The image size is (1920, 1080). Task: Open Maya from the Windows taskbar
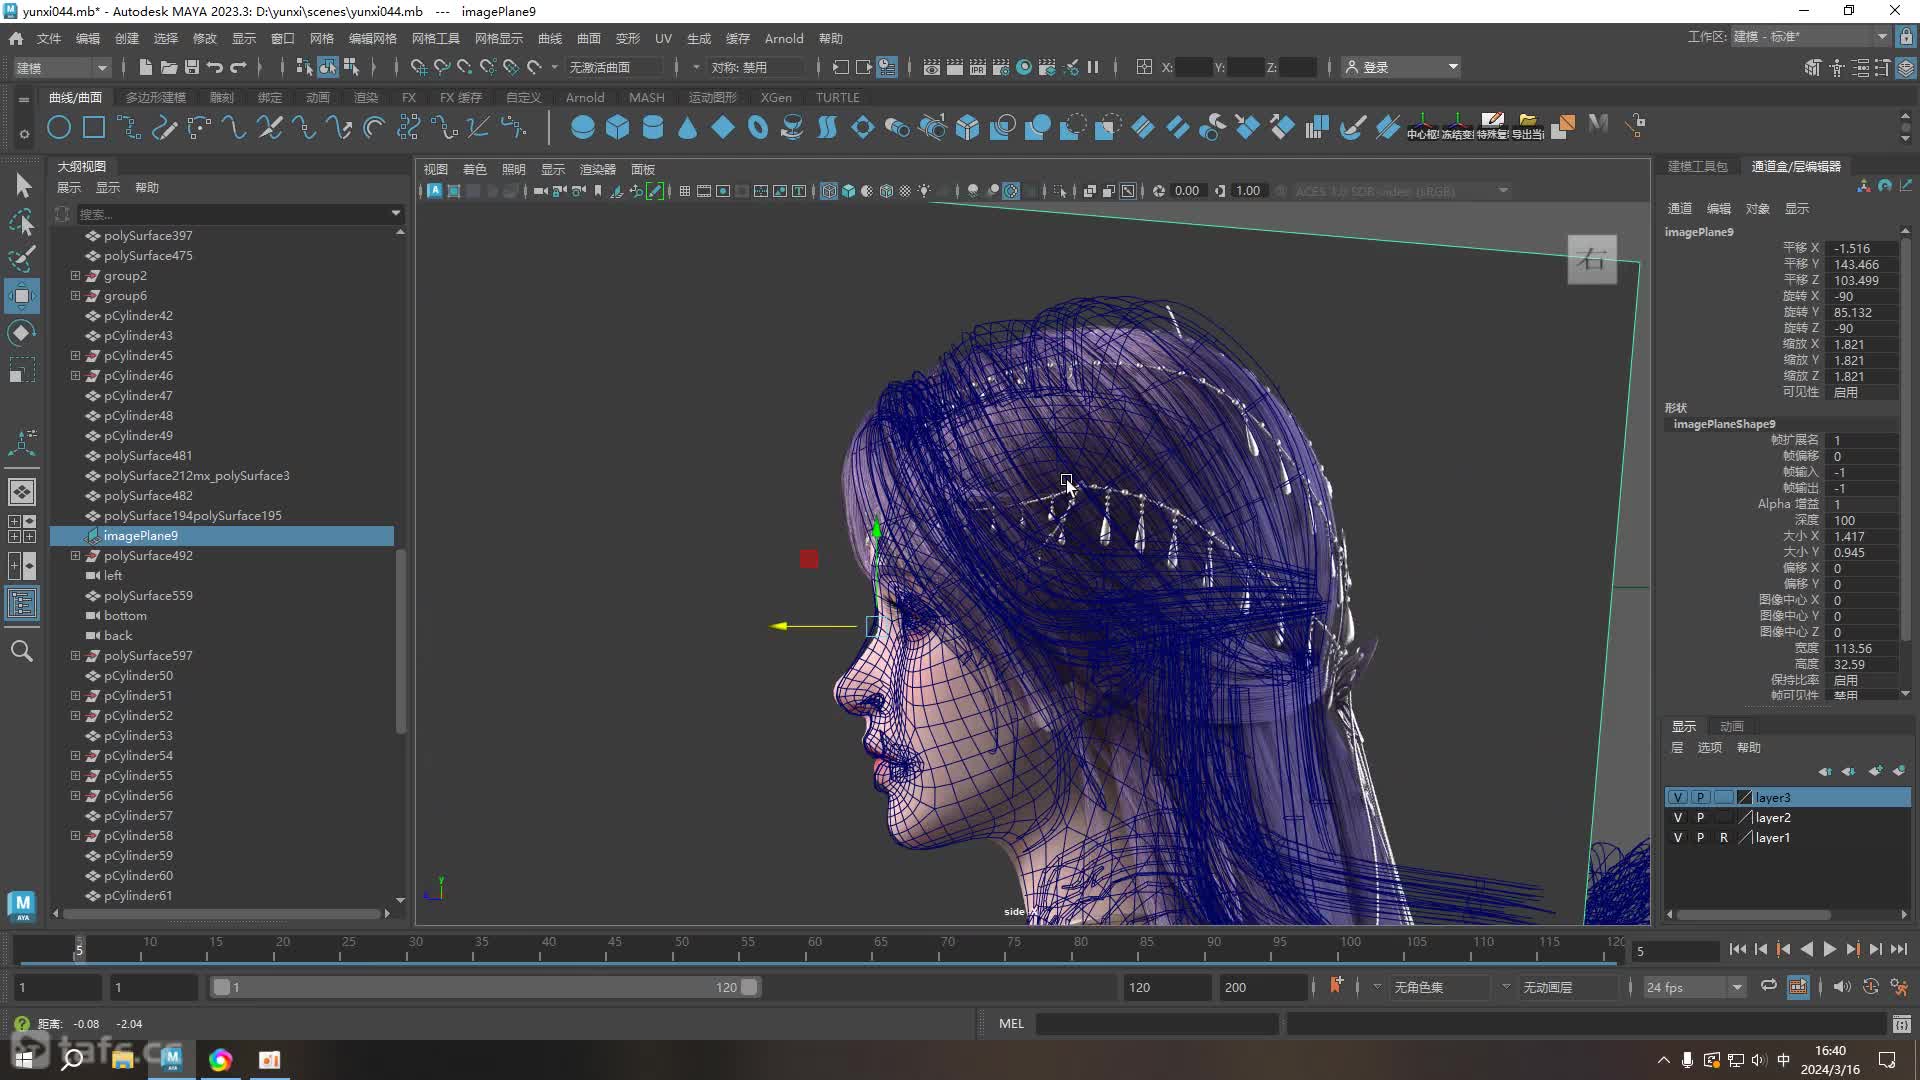171,1059
